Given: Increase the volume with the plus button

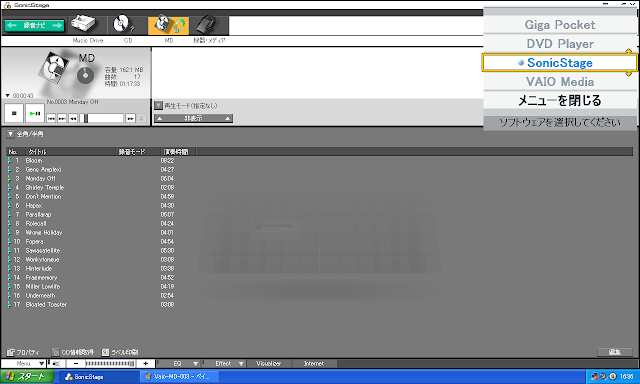Looking at the screenshot, I should click(145, 364).
